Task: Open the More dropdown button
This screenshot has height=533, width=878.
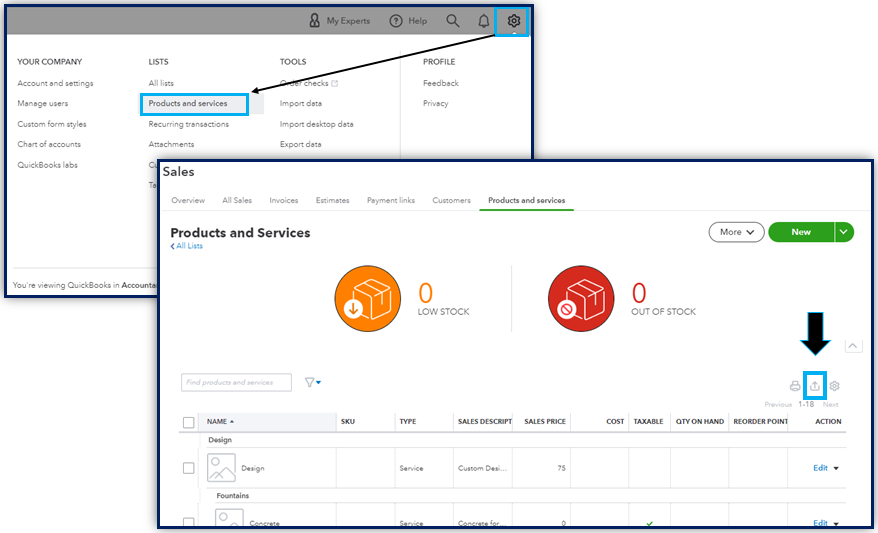Action: click(x=736, y=232)
